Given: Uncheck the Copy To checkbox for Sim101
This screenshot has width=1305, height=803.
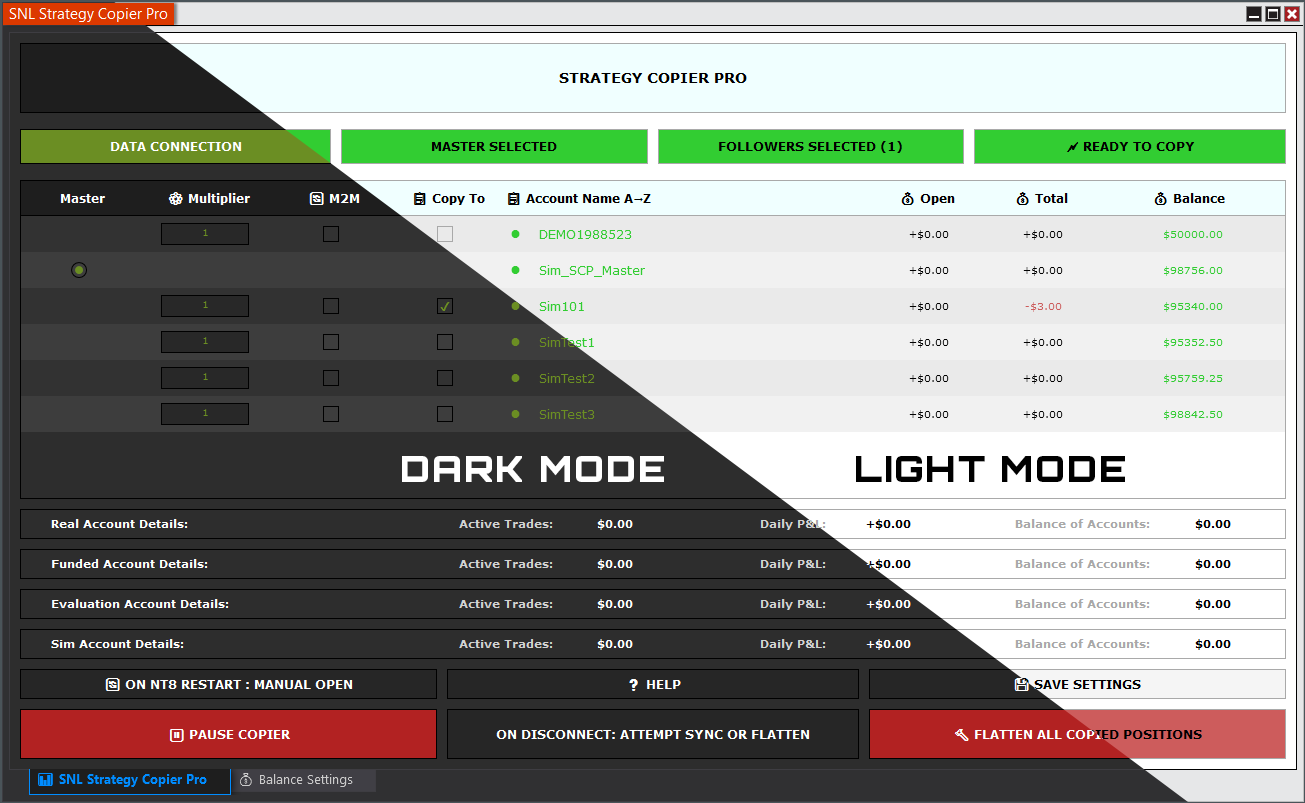Looking at the screenshot, I should pos(444,306).
